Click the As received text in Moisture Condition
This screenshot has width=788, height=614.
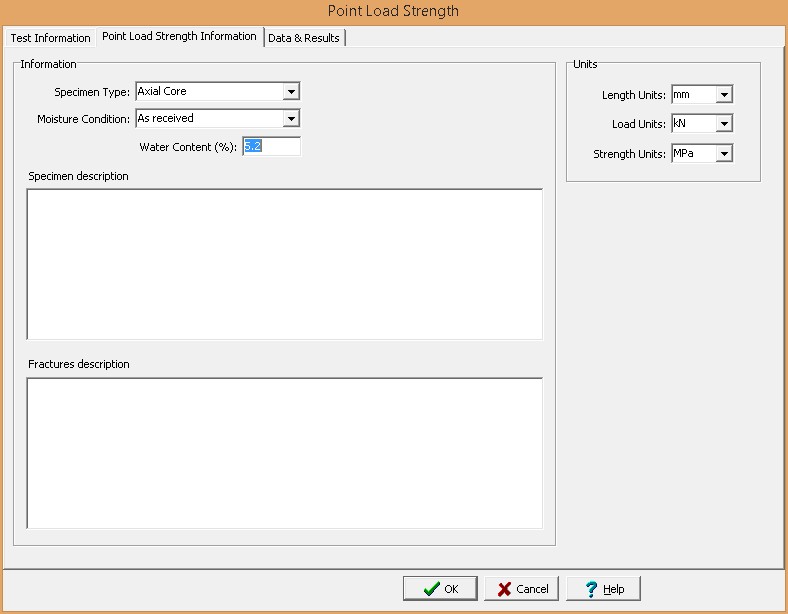pos(166,119)
